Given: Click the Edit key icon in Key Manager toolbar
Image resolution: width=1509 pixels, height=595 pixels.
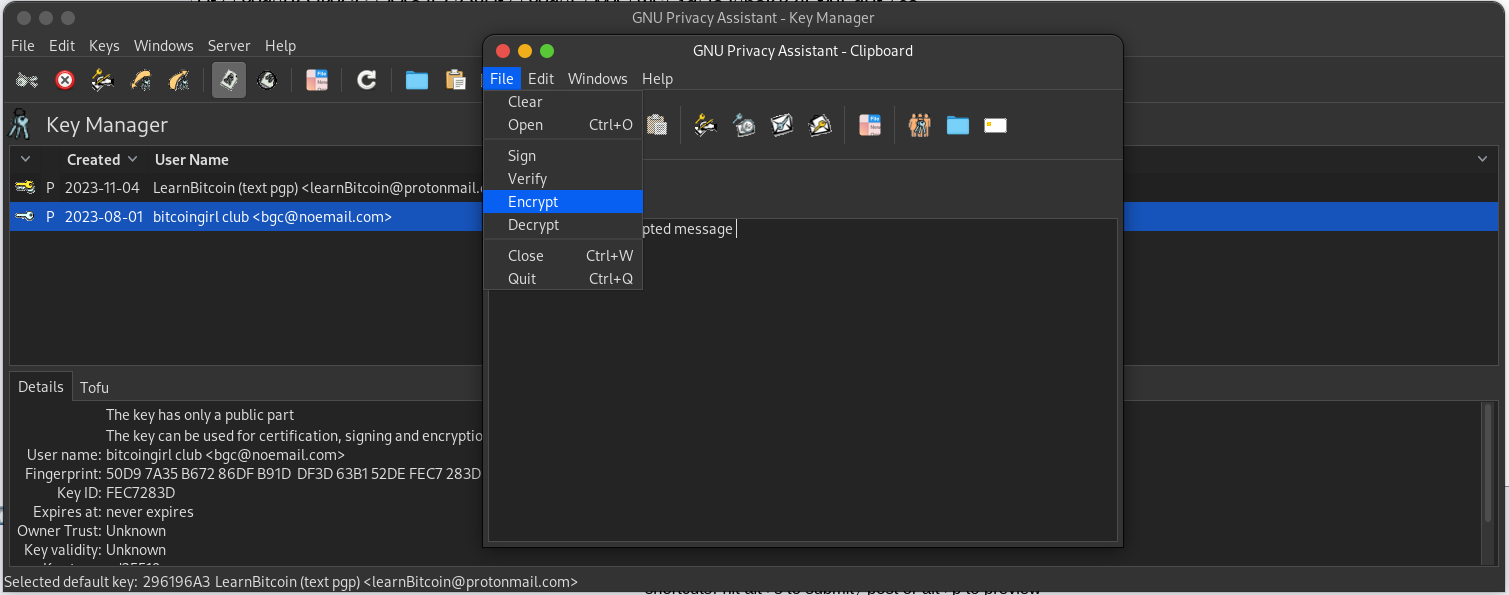Looking at the screenshot, I should click(27, 80).
